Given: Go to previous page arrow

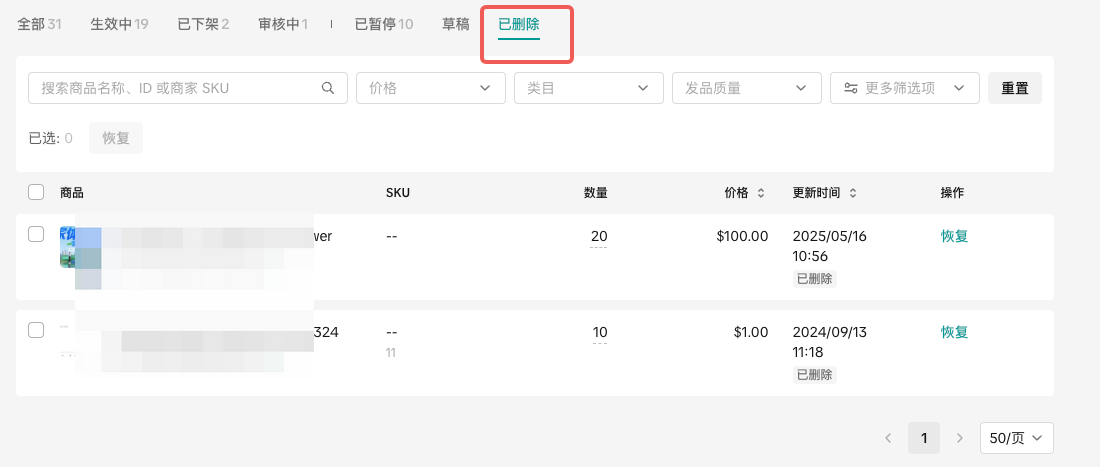Looking at the screenshot, I should (888, 438).
